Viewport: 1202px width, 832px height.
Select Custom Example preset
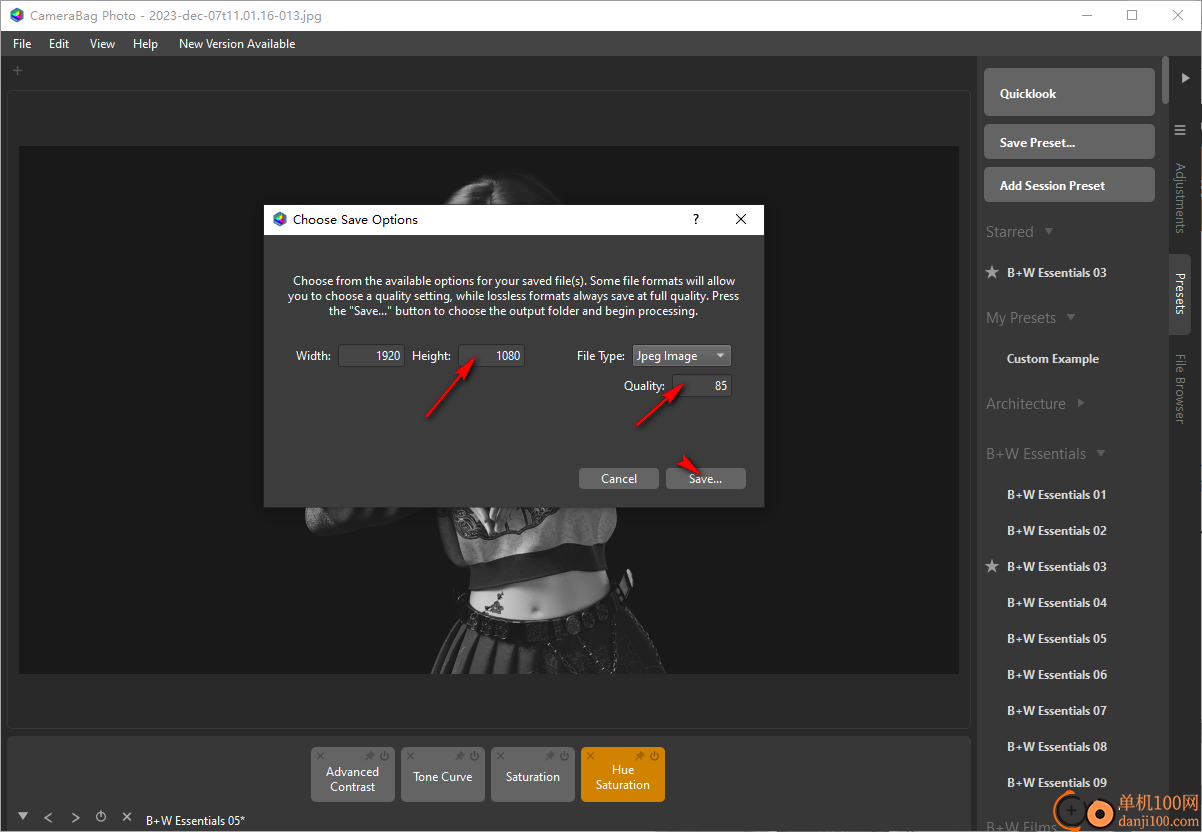point(1052,359)
